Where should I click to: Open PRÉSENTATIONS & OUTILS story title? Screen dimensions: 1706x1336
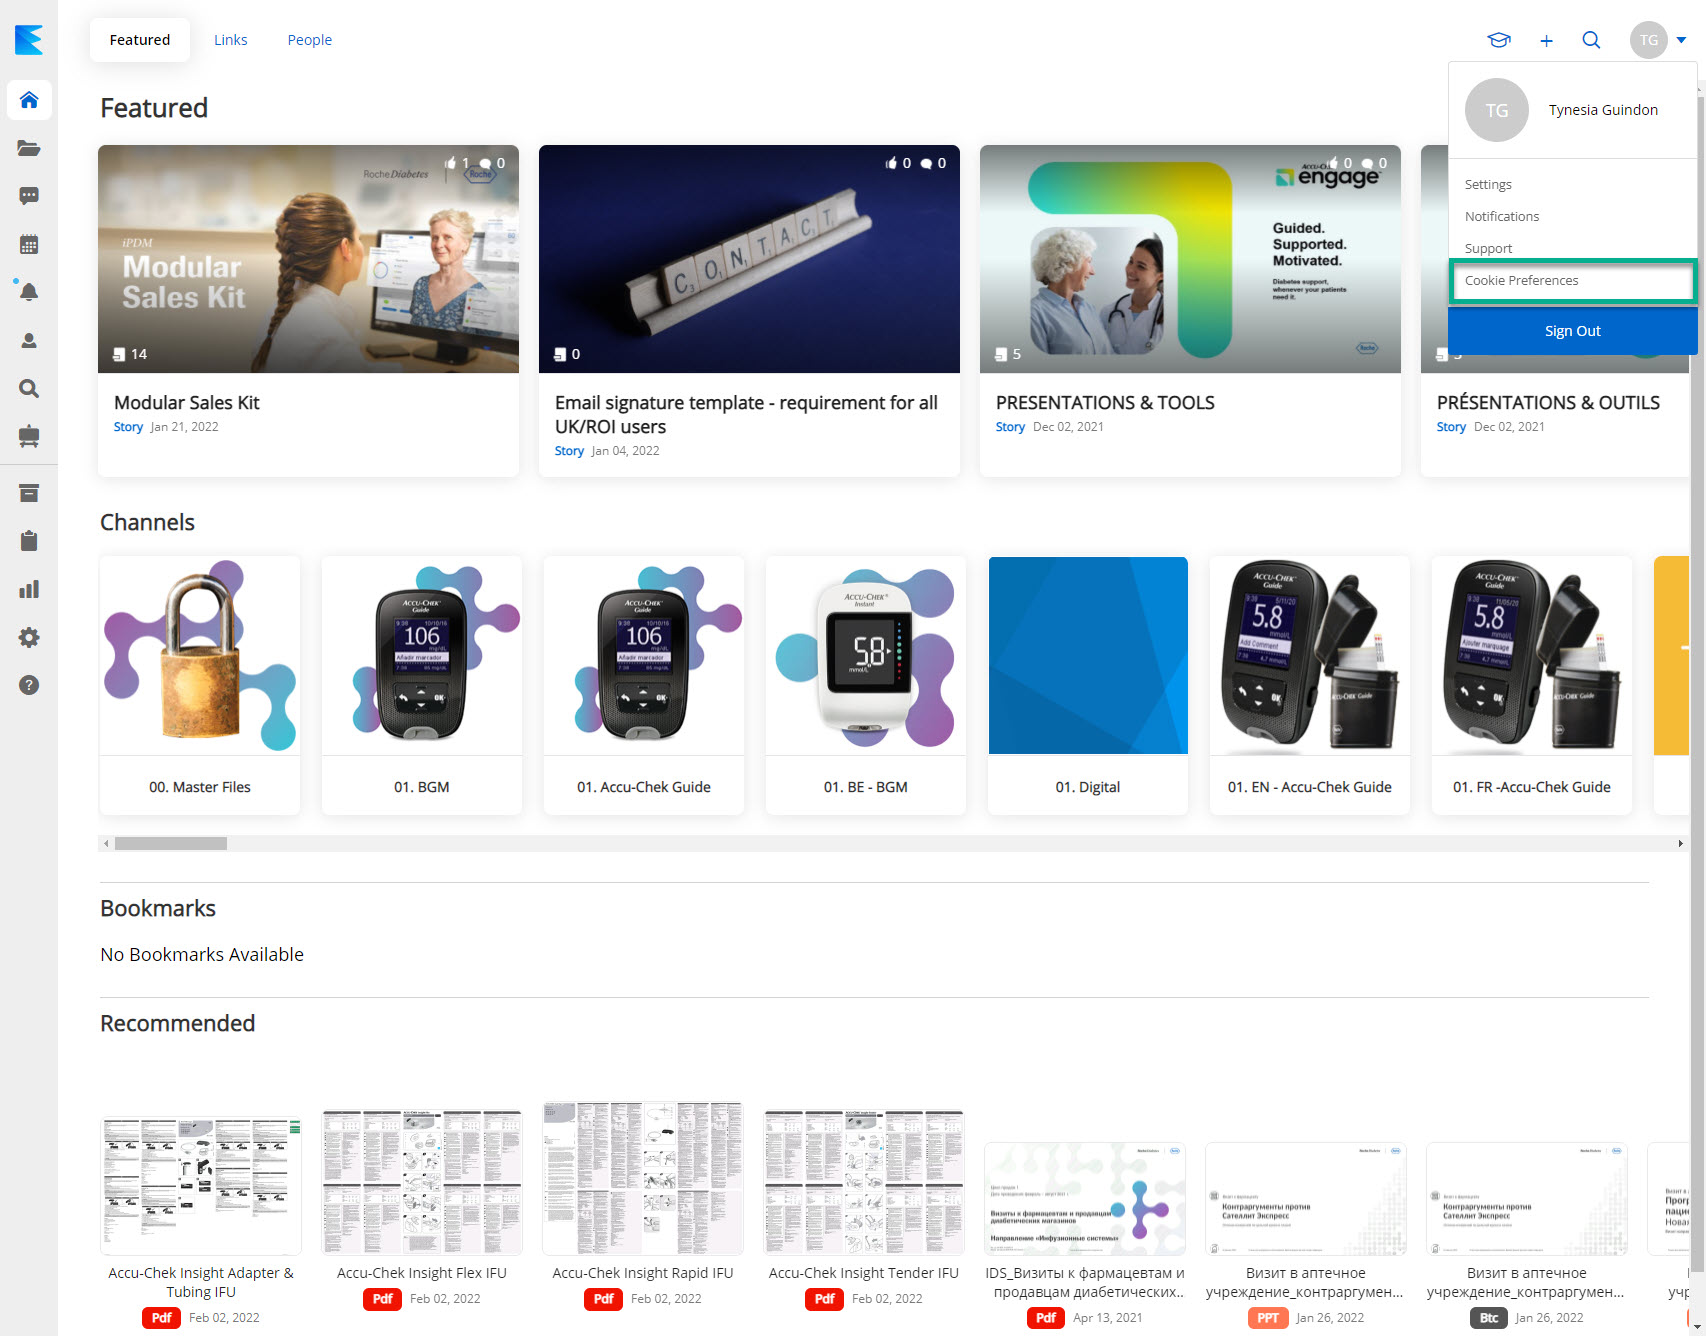(x=1548, y=402)
